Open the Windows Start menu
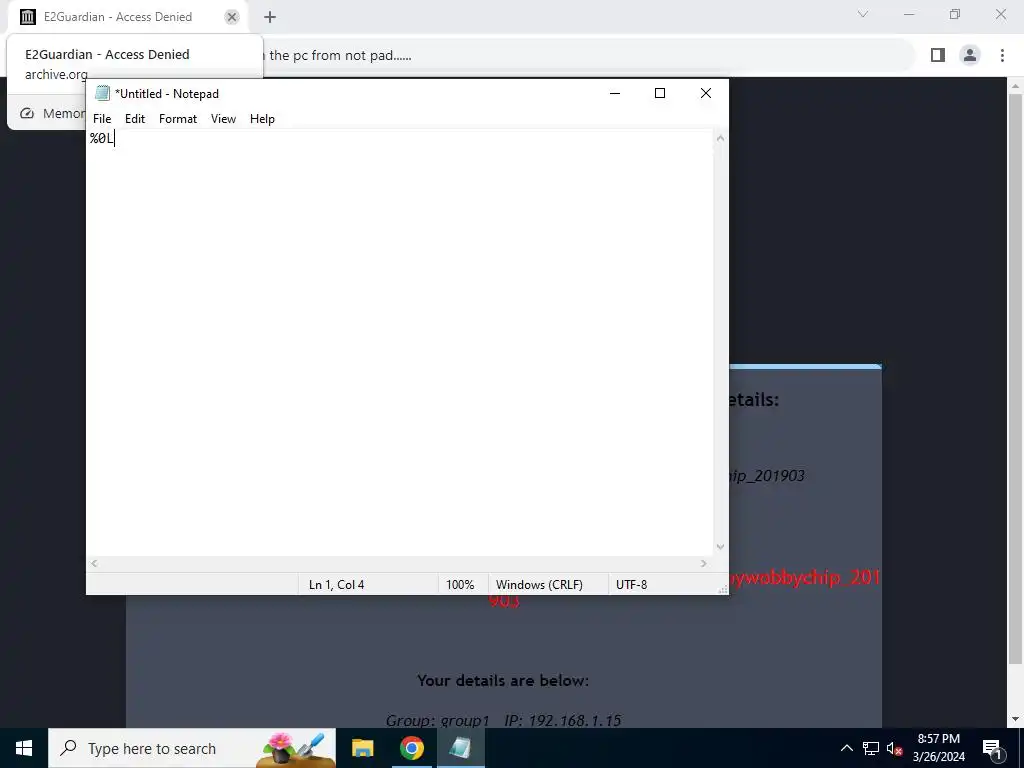Viewport: 1024px width, 768px height. point(24,748)
